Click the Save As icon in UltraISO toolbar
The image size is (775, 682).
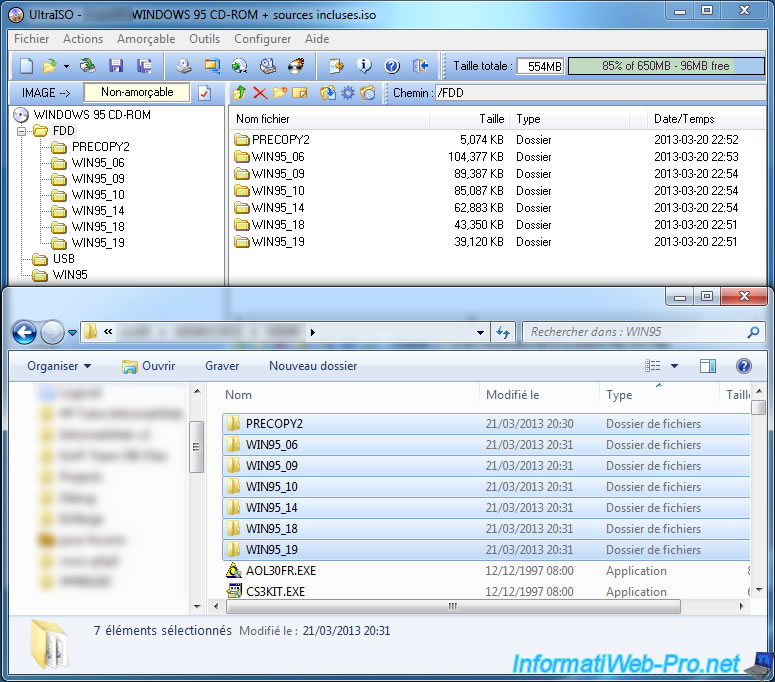[144, 66]
